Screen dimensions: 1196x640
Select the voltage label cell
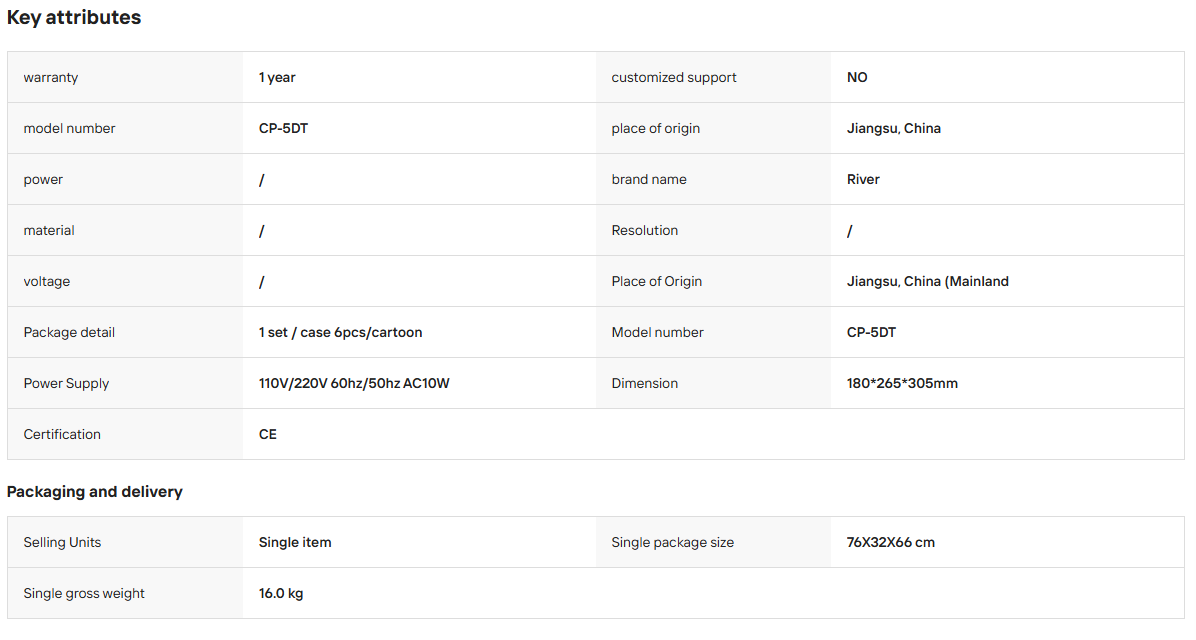pyautogui.click(x=125, y=281)
